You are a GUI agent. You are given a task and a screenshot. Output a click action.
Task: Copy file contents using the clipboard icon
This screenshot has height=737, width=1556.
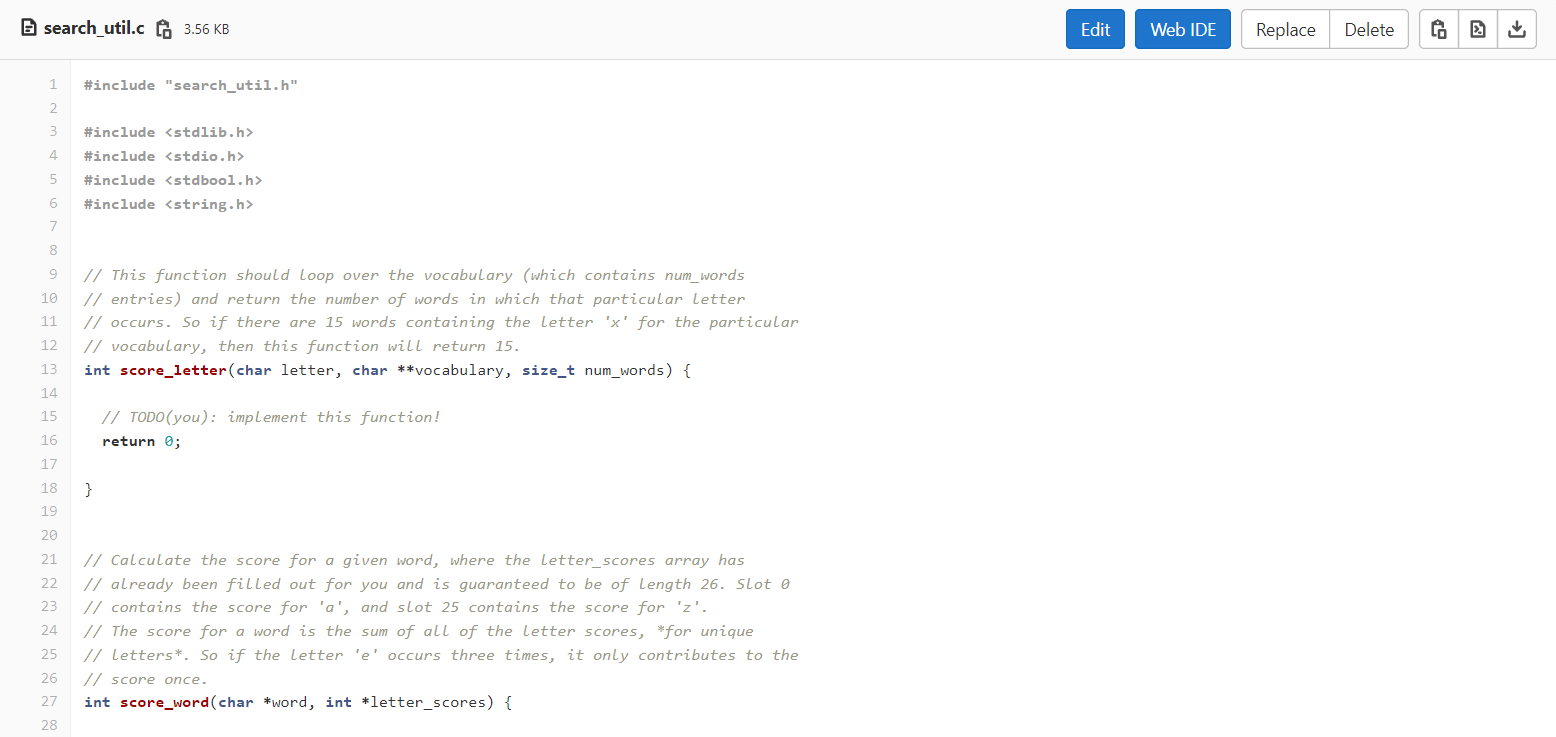1438,29
